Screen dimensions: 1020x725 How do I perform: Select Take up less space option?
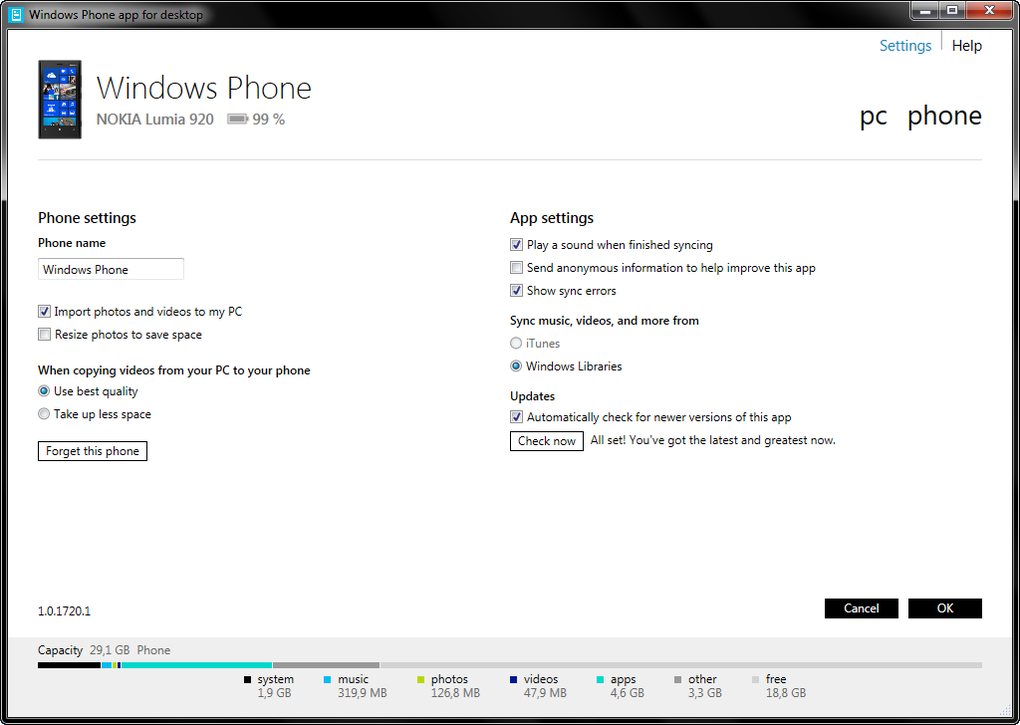(44, 414)
